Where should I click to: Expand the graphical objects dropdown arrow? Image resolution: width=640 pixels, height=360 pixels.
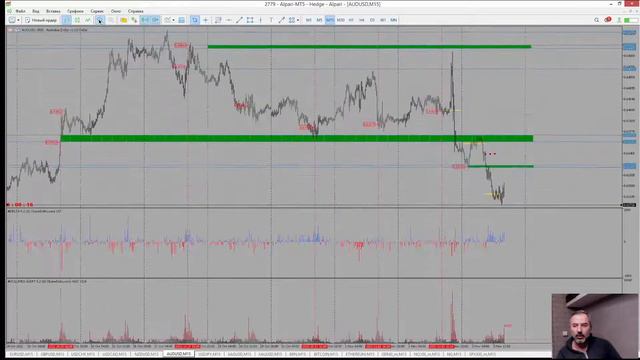298,20
